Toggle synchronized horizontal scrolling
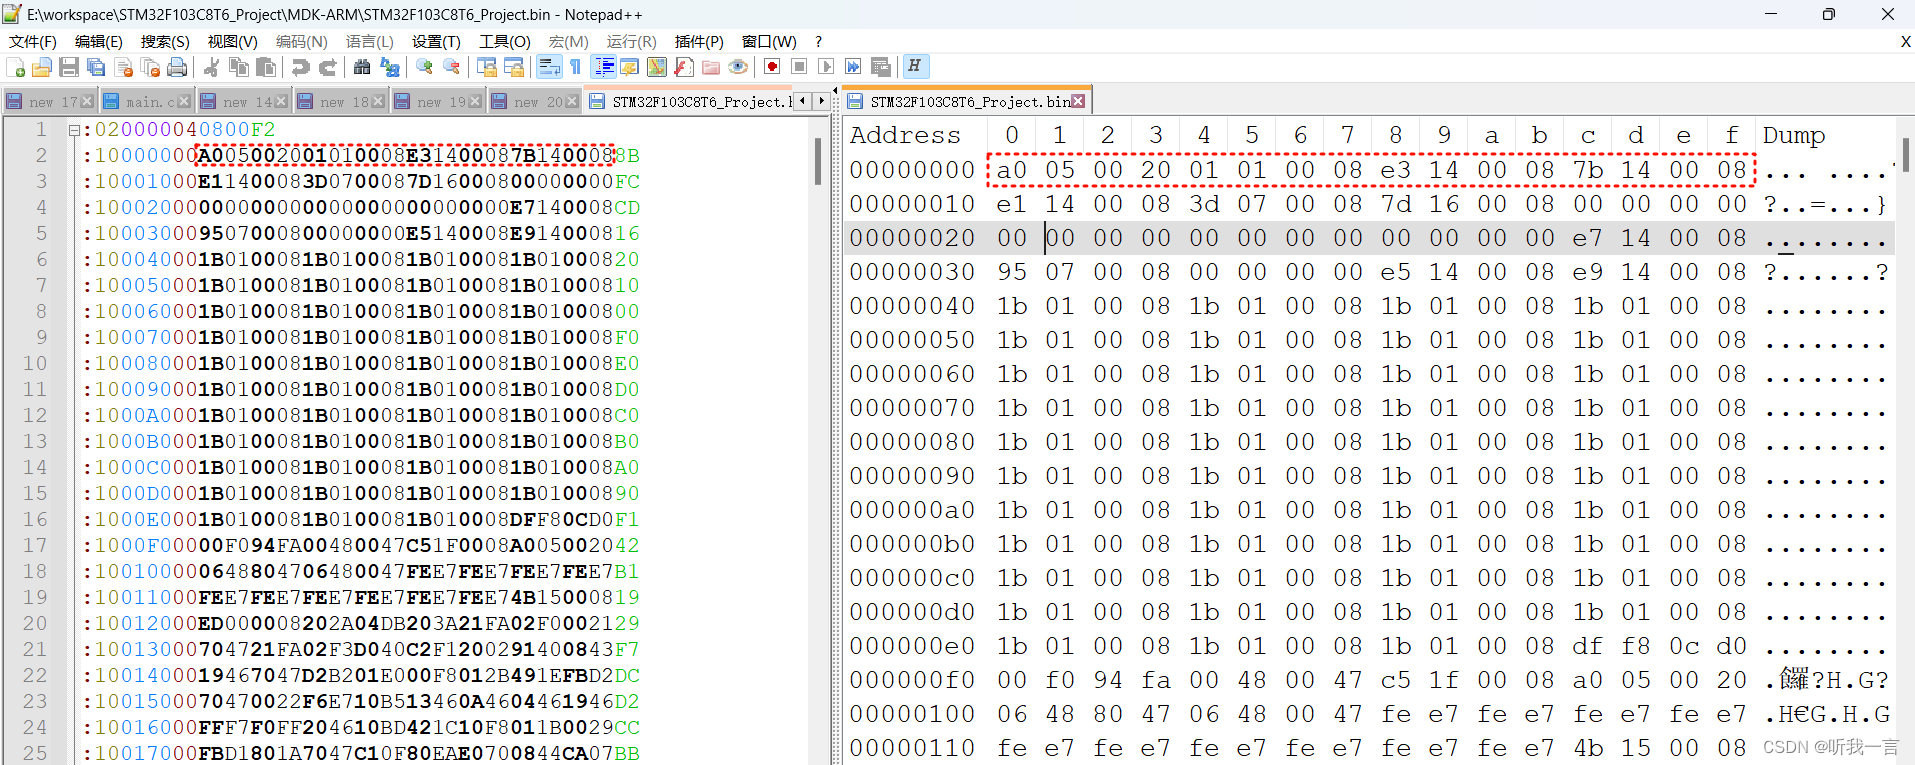 [514, 67]
